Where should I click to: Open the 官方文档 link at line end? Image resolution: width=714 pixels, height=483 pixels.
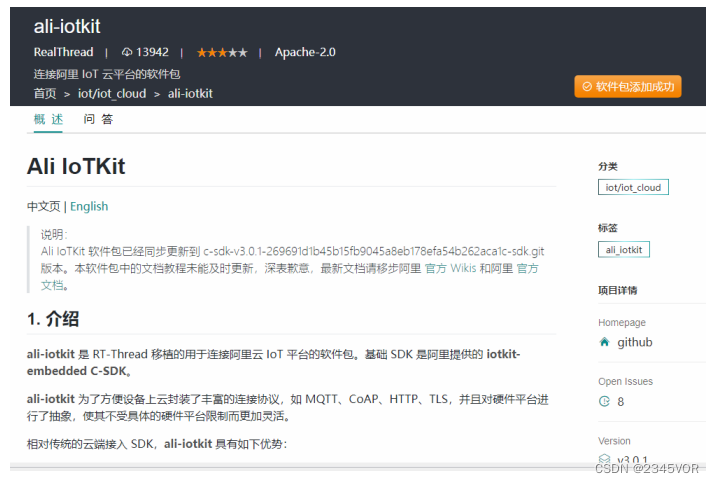[x=527, y=269]
